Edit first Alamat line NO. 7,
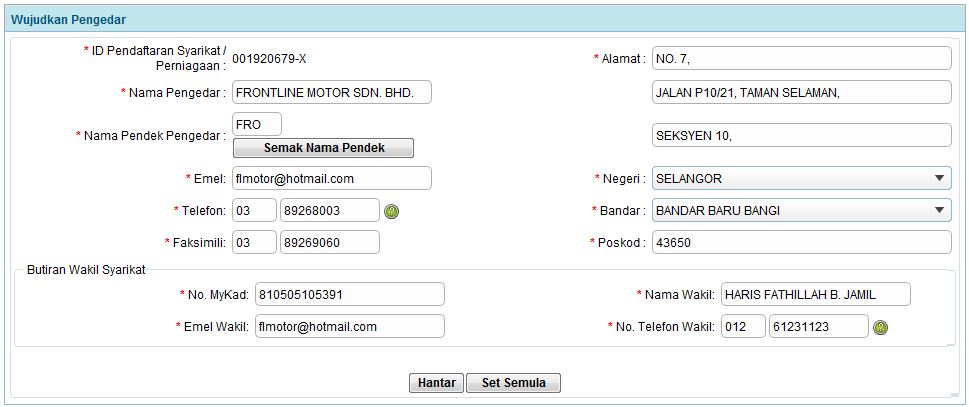The height and width of the screenshot is (407, 969). point(802,59)
